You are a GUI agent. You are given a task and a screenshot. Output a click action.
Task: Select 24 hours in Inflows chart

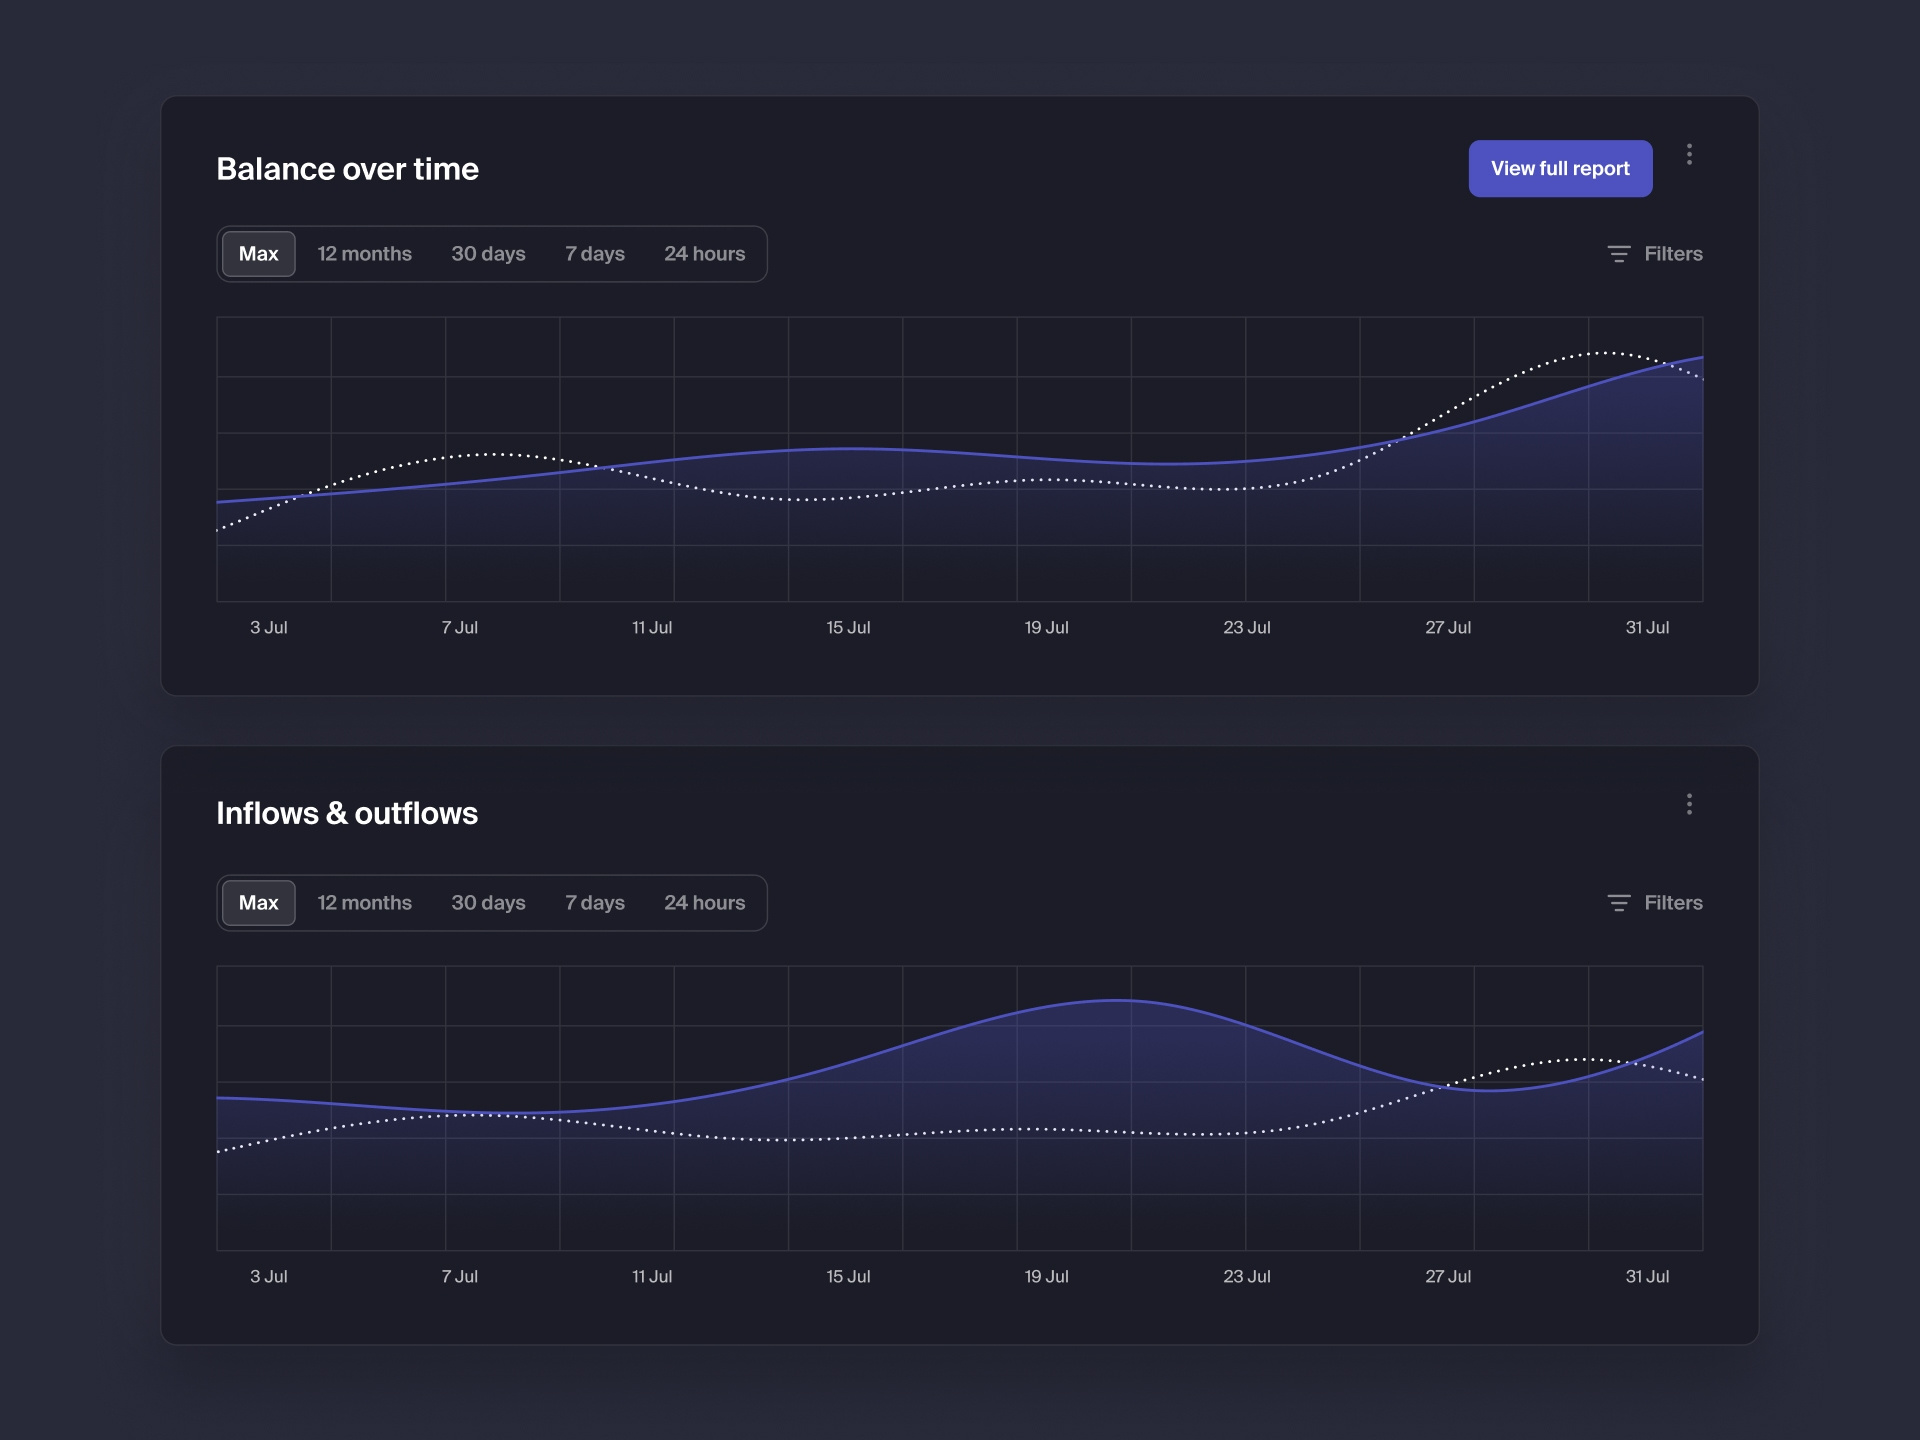pos(704,903)
